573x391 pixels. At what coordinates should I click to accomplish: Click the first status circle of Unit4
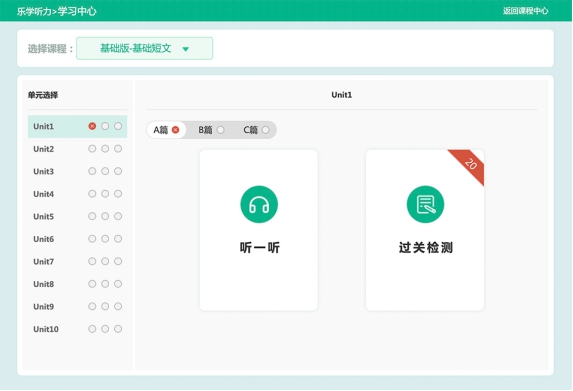point(92,194)
